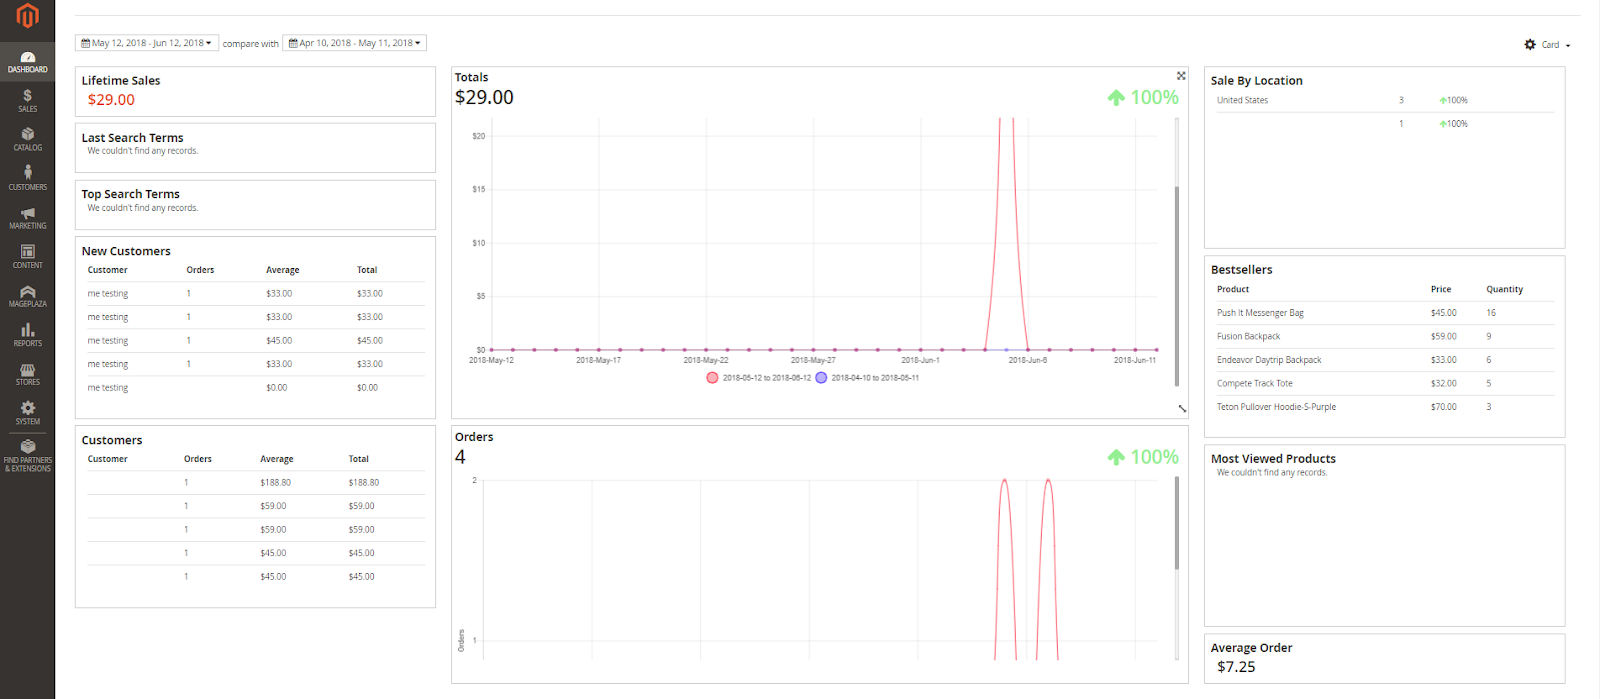This screenshot has width=1600, height=699.
Task: Go to the Customers sidebar icon
Action: pos(27,178)
